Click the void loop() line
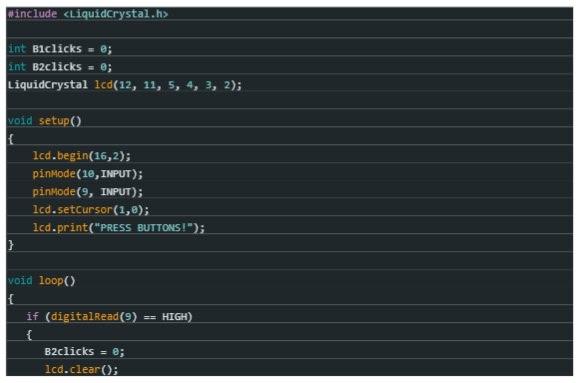 click(42, 281)
